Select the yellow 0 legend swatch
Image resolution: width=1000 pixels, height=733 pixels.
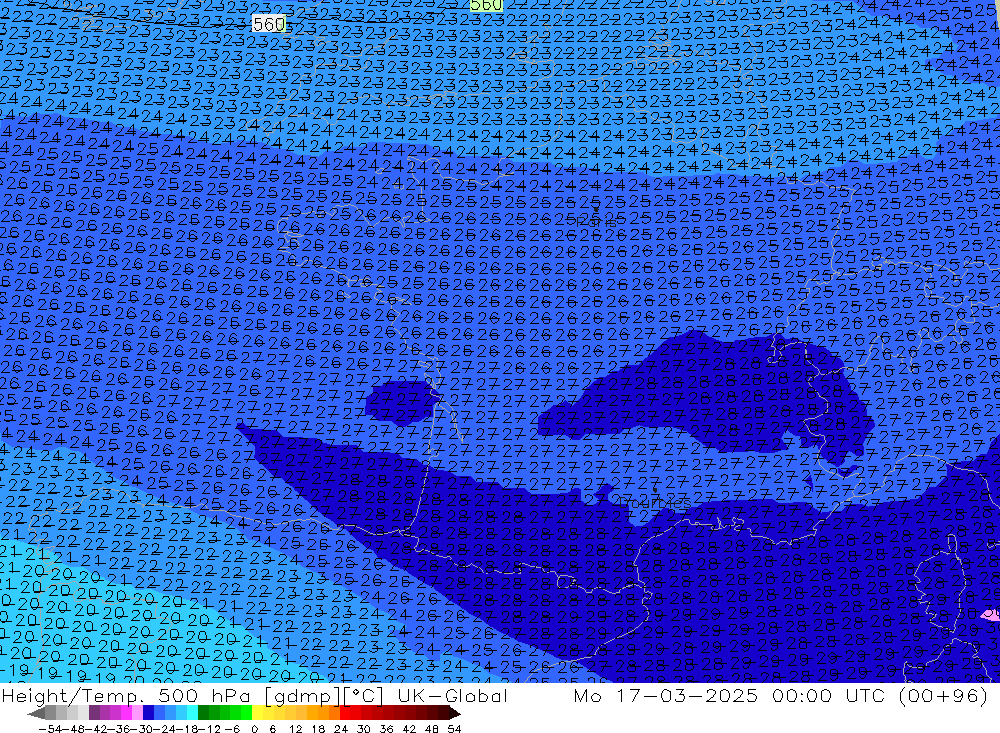pos(257,713)
